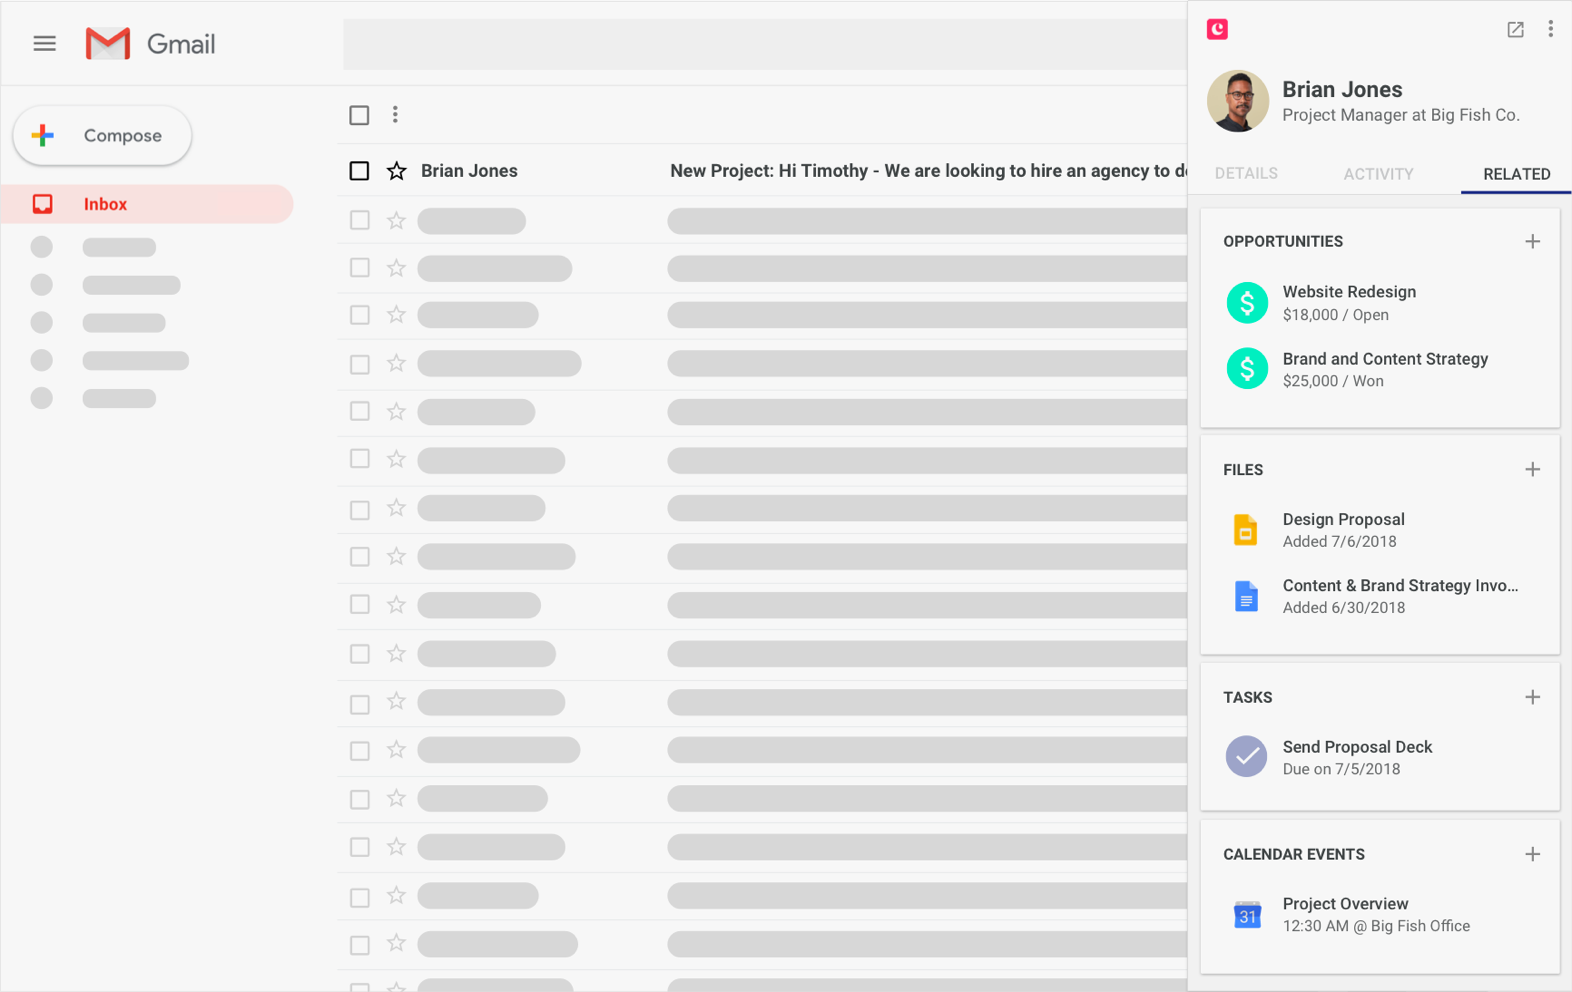
Task: Click 12:30 AM @ Big Fish Office text
Action: pos(1376,926)
